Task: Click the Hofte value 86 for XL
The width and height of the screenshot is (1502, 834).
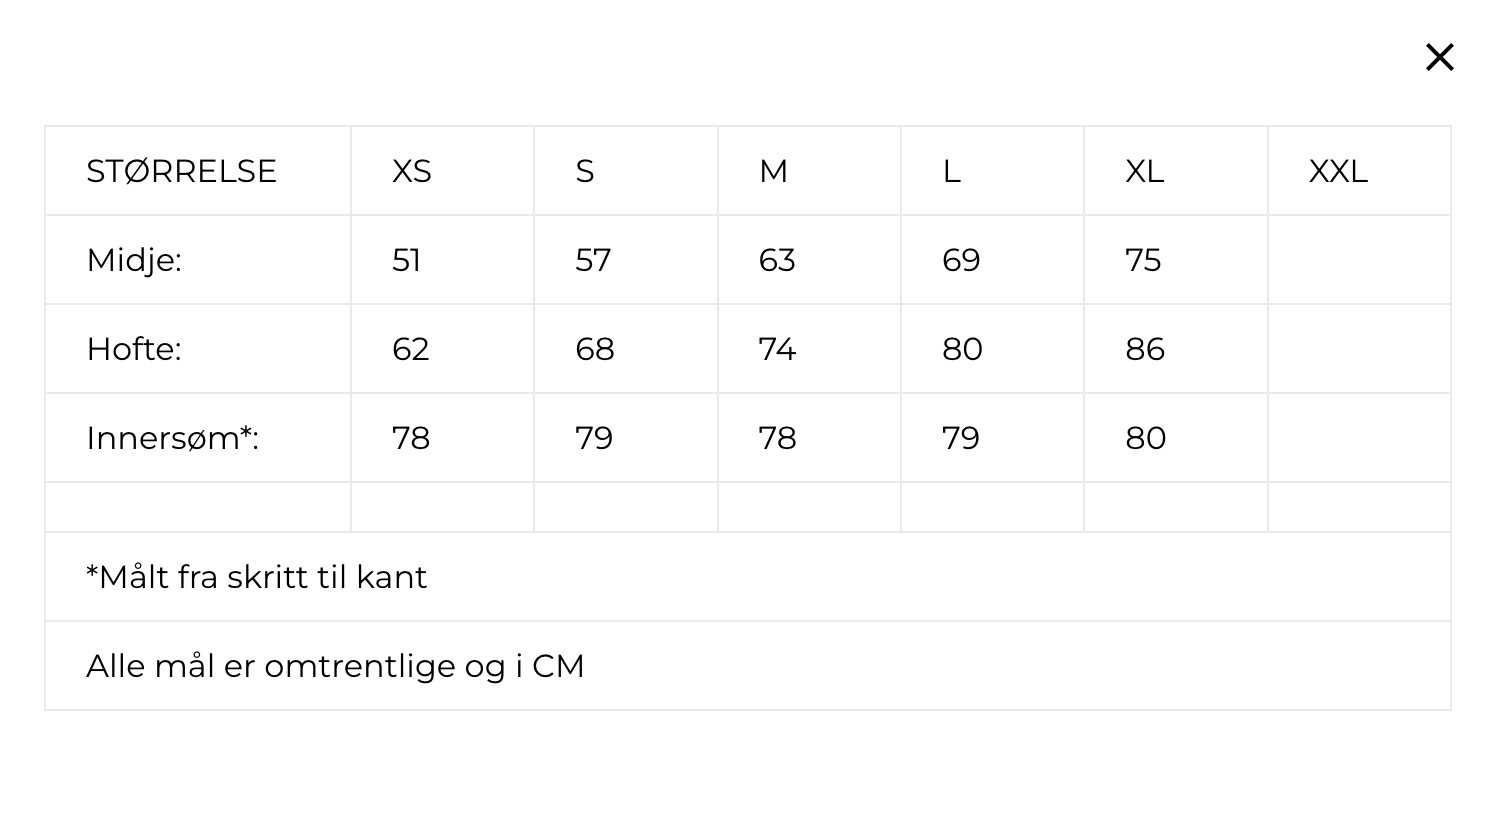Action: tap(1145, 349)
